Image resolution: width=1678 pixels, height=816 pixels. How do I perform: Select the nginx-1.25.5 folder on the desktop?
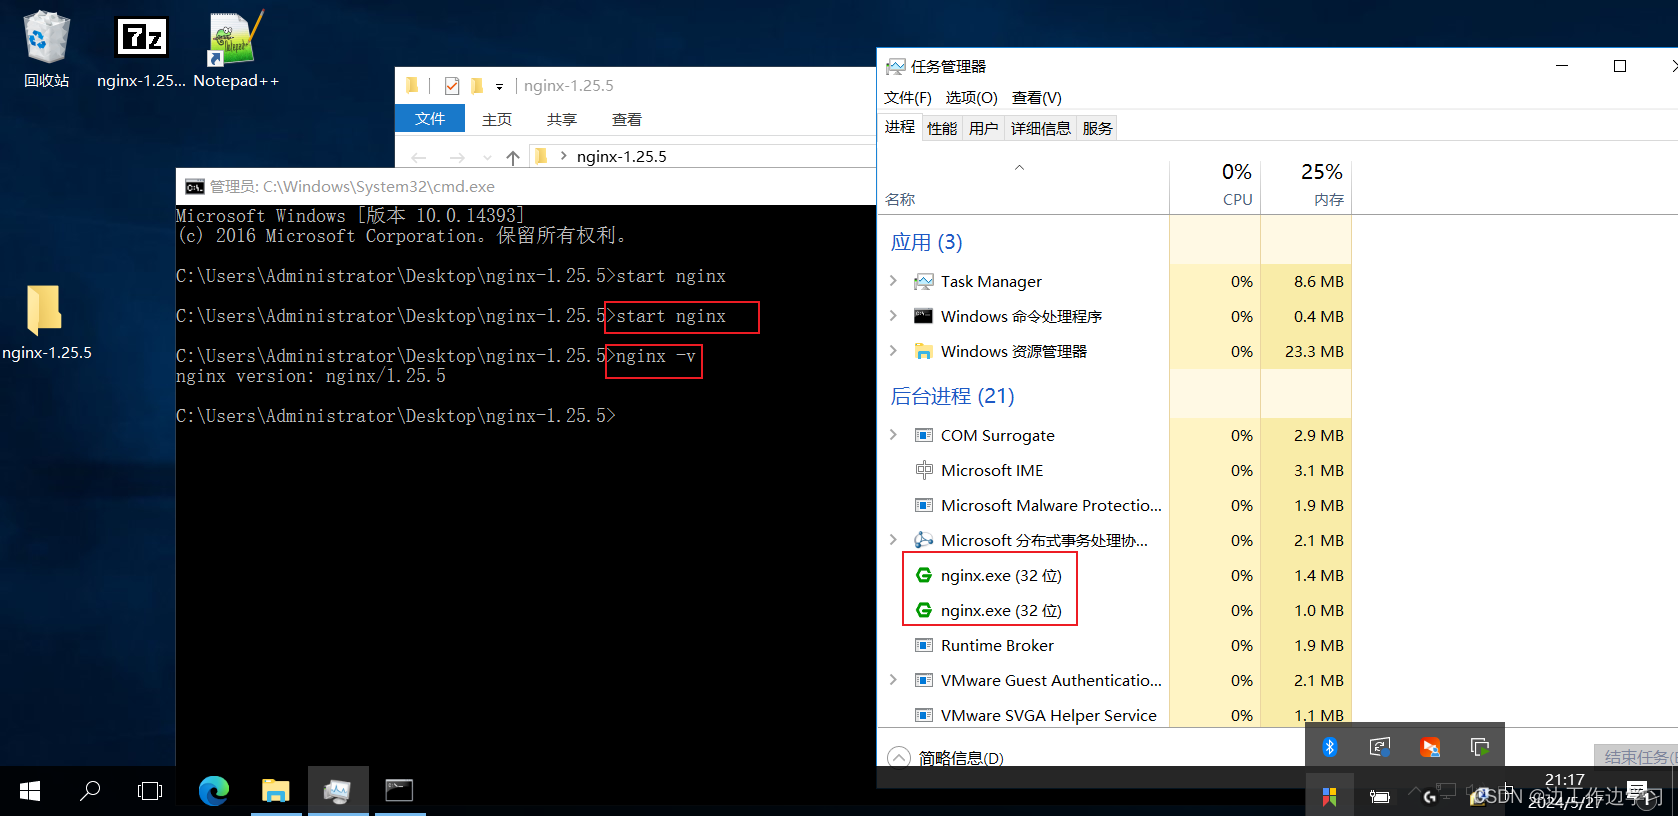[x=46, y=322]
